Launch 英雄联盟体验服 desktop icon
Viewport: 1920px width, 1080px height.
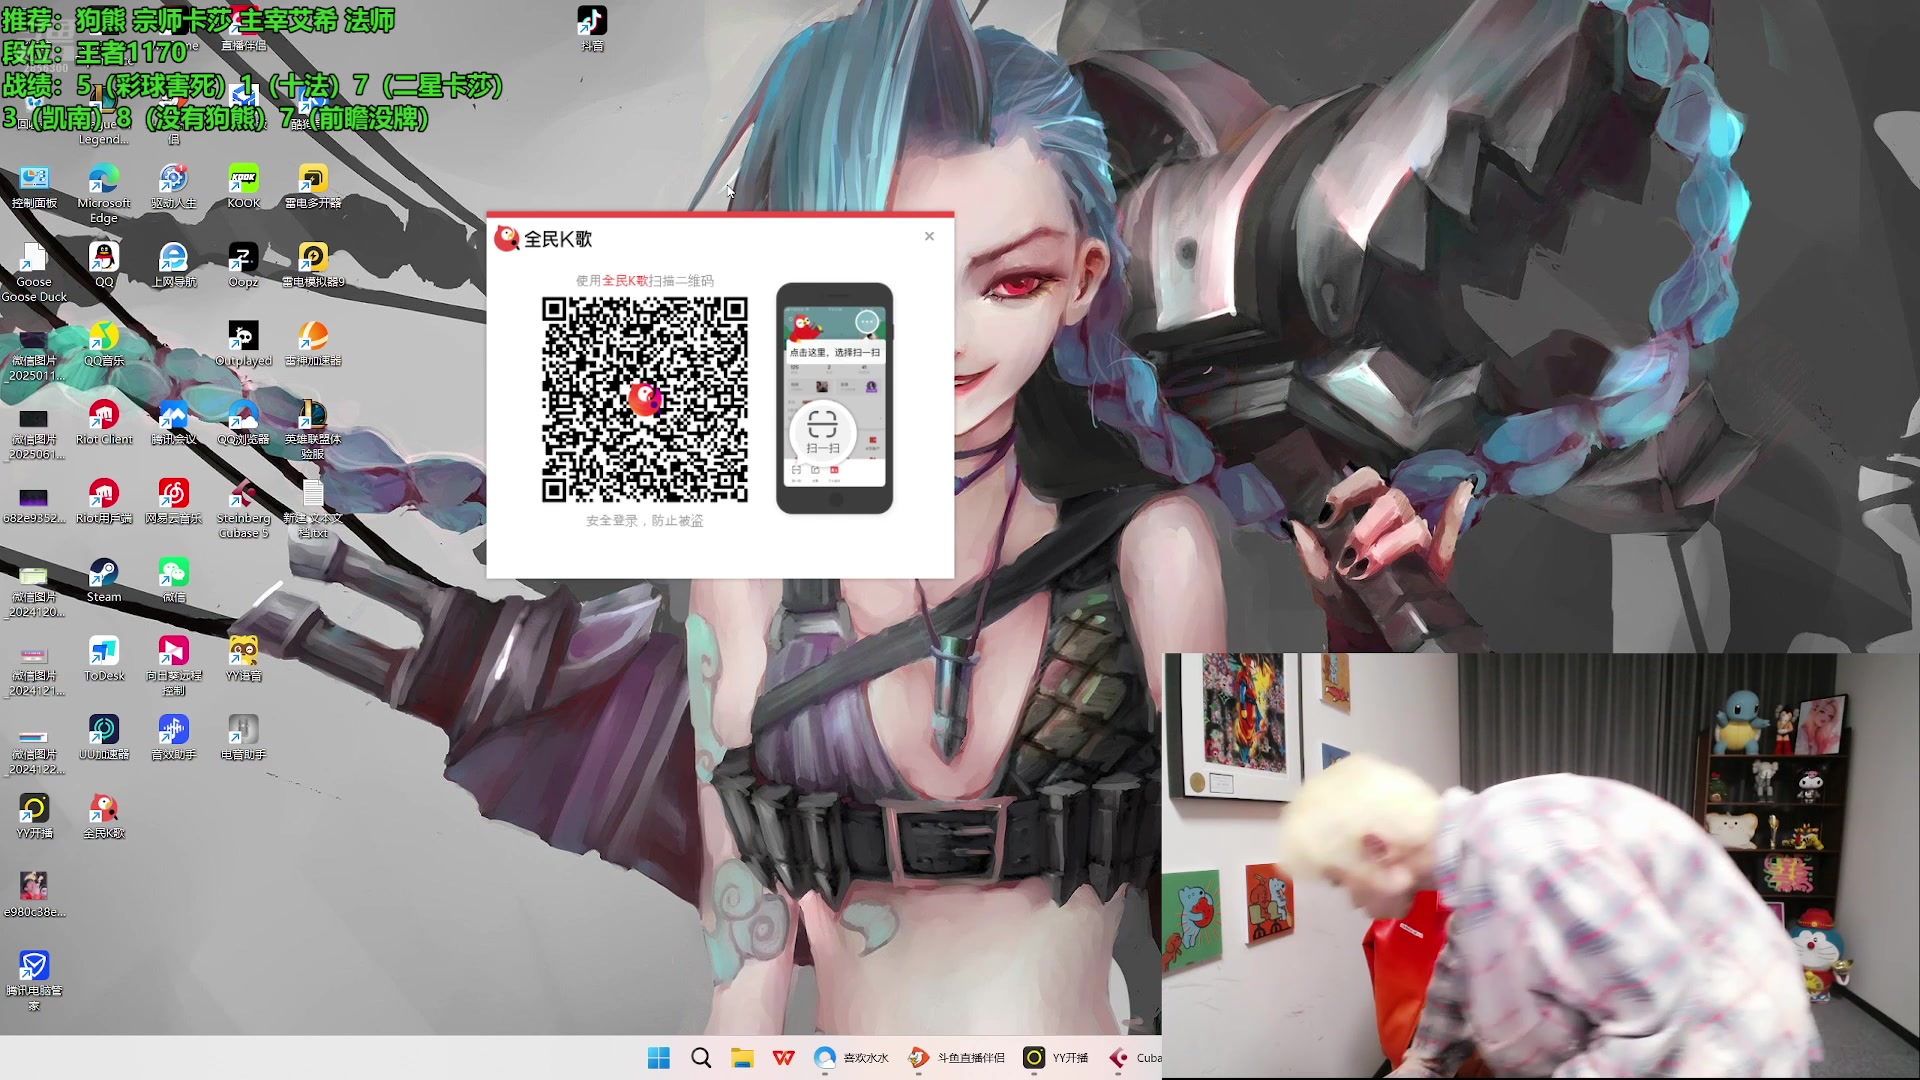click(x=313, y=430)
